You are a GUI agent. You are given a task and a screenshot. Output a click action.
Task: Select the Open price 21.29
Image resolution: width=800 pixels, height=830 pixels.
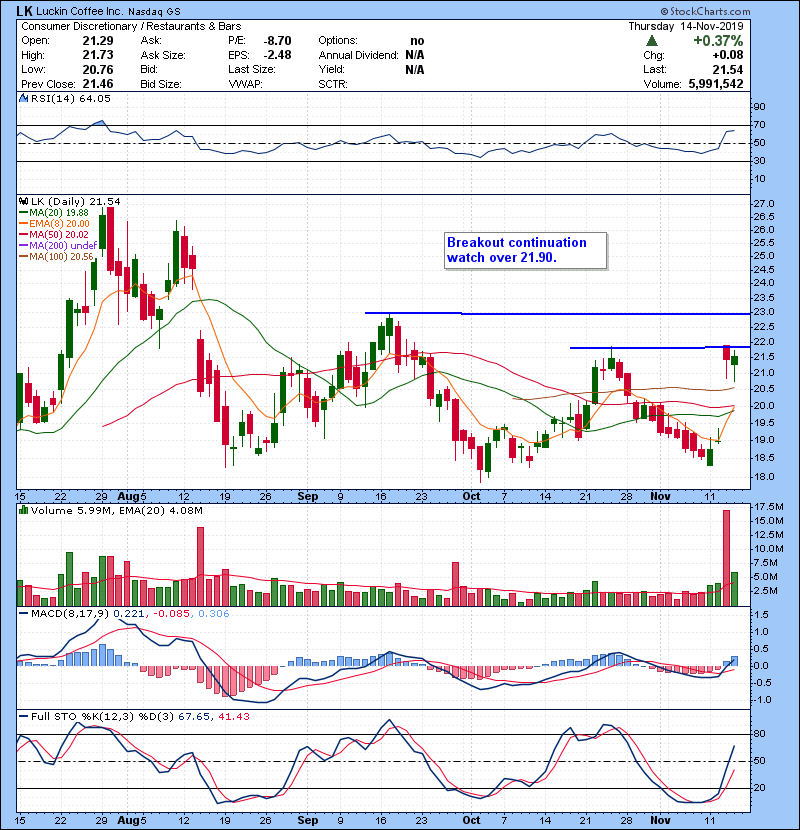click(97, 41)
